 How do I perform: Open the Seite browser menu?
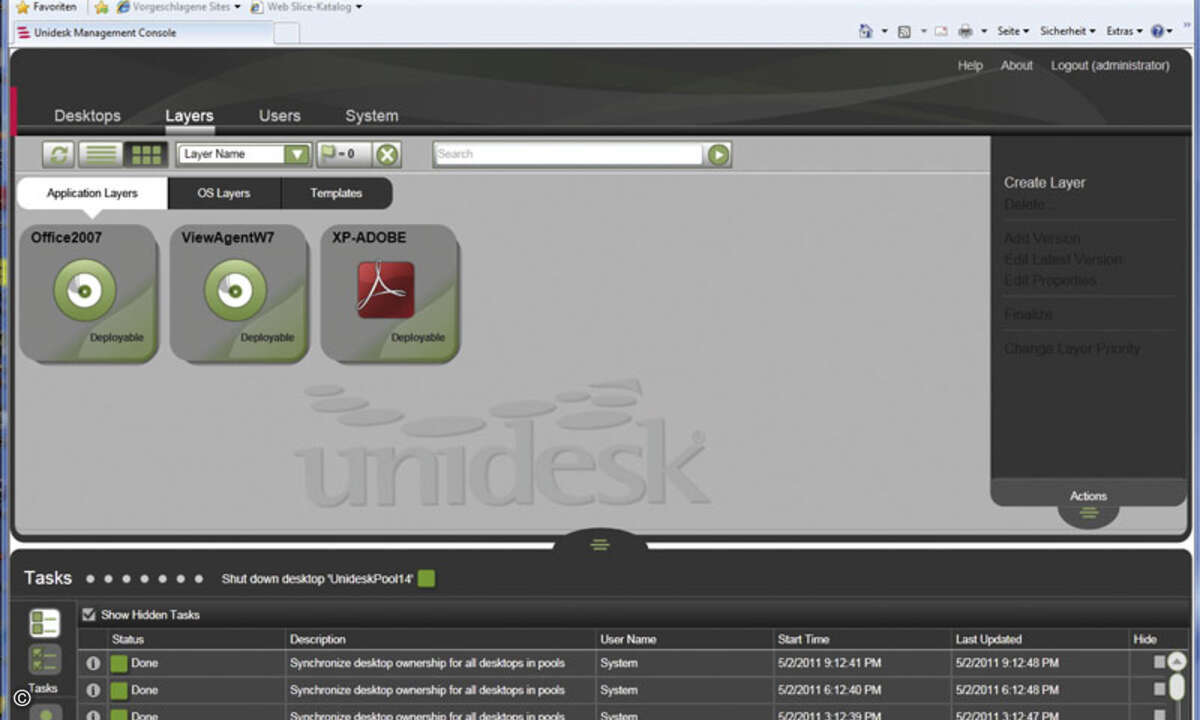coord(1013,31)
